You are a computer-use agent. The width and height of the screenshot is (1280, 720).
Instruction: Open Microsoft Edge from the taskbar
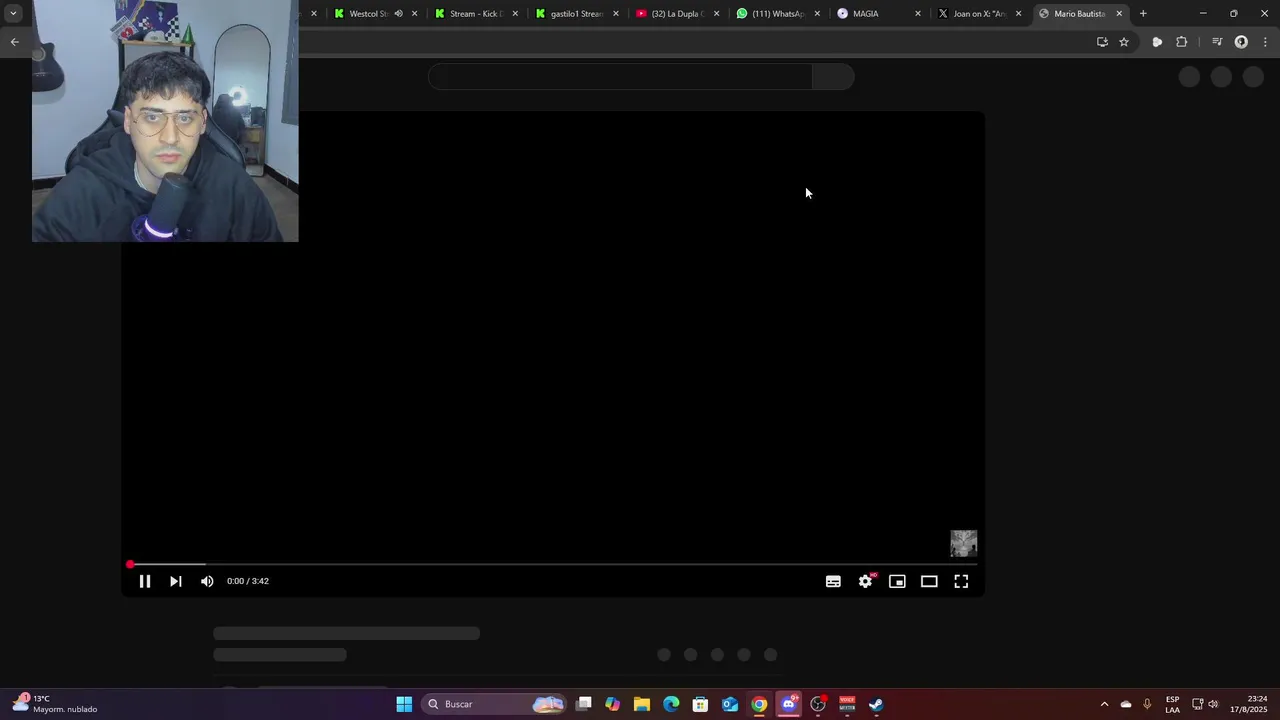click(671, 704)
